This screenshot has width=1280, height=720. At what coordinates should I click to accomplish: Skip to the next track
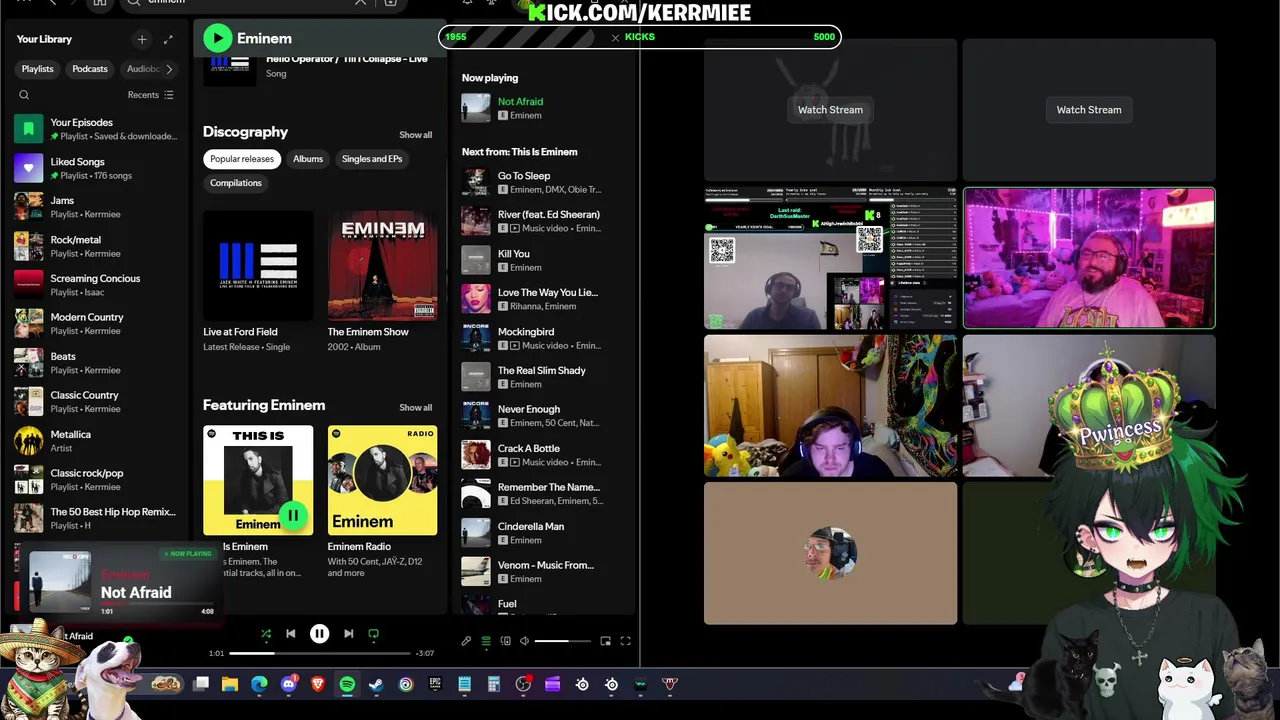coord(348,633)
